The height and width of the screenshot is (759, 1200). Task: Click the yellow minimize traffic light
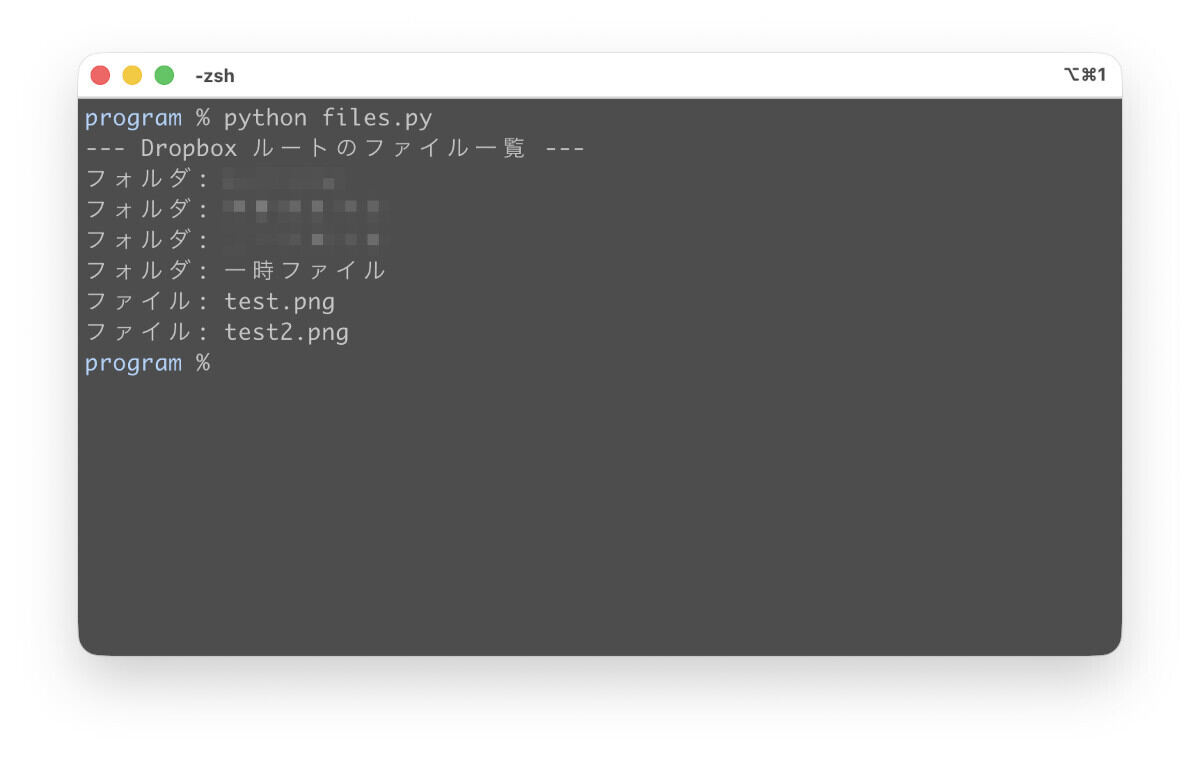click(x=132, y=75)
